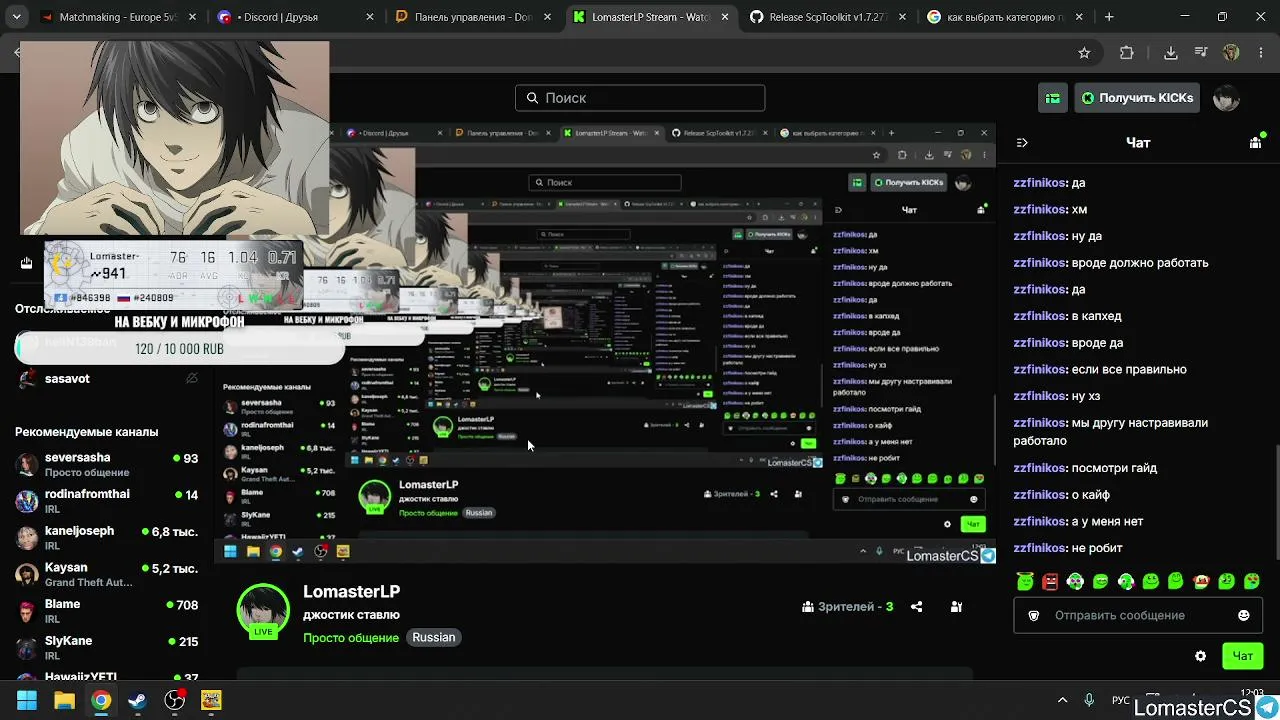This screenshot has height=720, width=1280.
Task: Click the Russian language tag
Action: [x=434, y=638]
